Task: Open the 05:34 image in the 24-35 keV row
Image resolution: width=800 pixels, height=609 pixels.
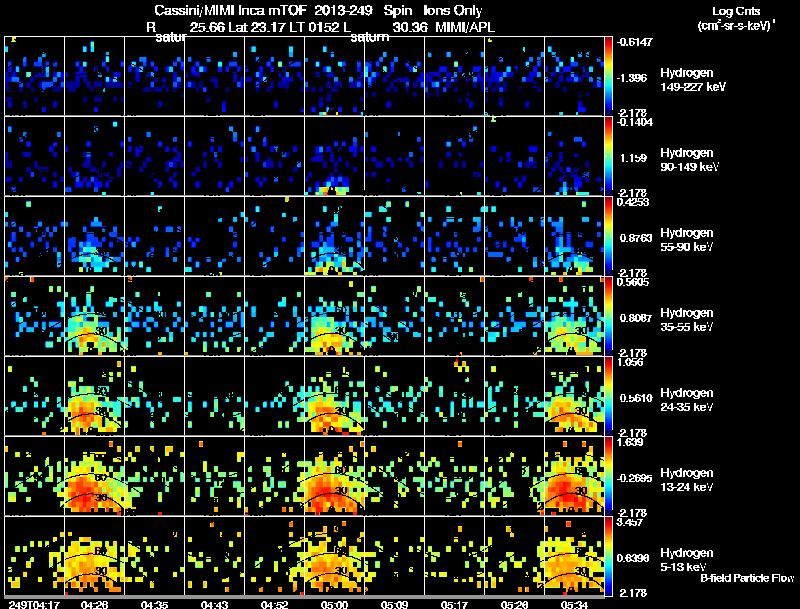Action: [x=574, y=396]
